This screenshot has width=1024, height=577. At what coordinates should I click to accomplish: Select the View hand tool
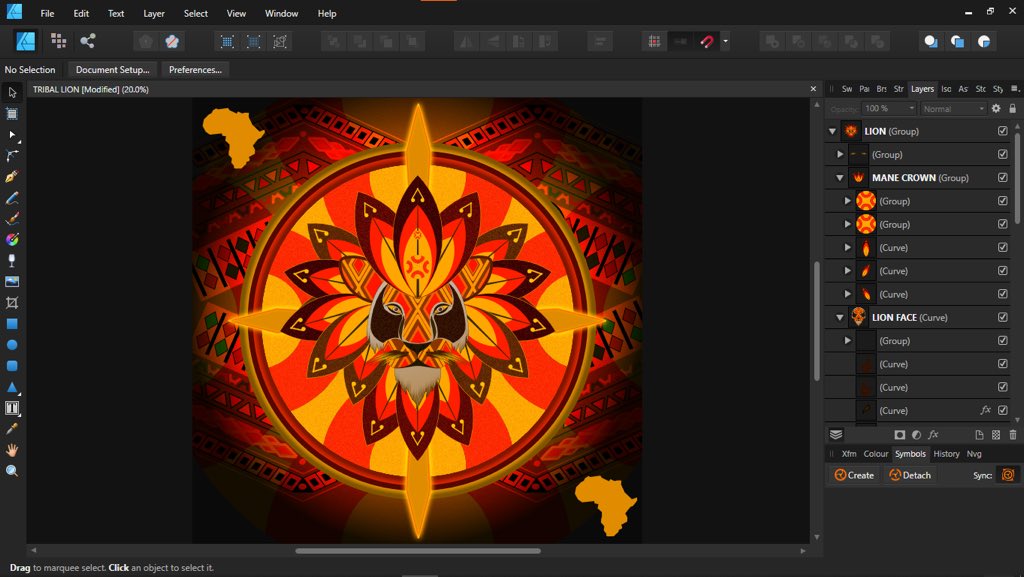(12, 450)
